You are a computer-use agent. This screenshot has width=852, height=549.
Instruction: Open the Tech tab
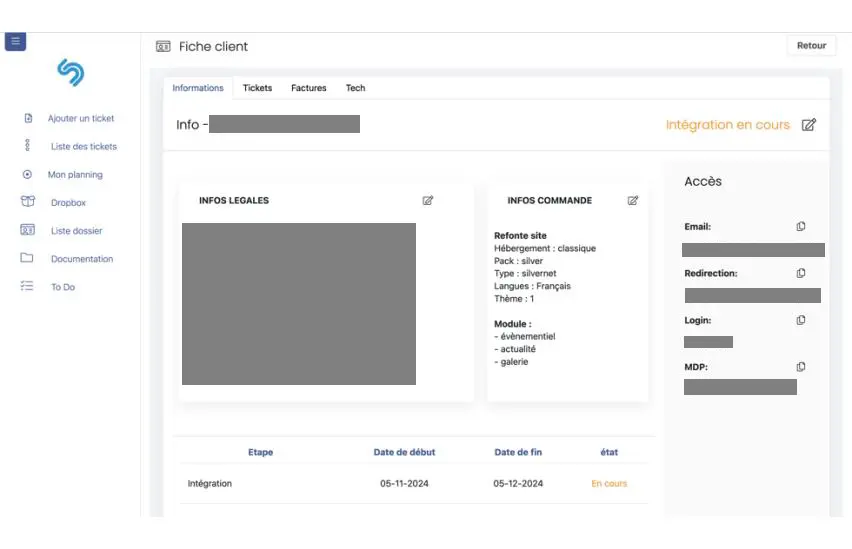(x=355, y=88)
